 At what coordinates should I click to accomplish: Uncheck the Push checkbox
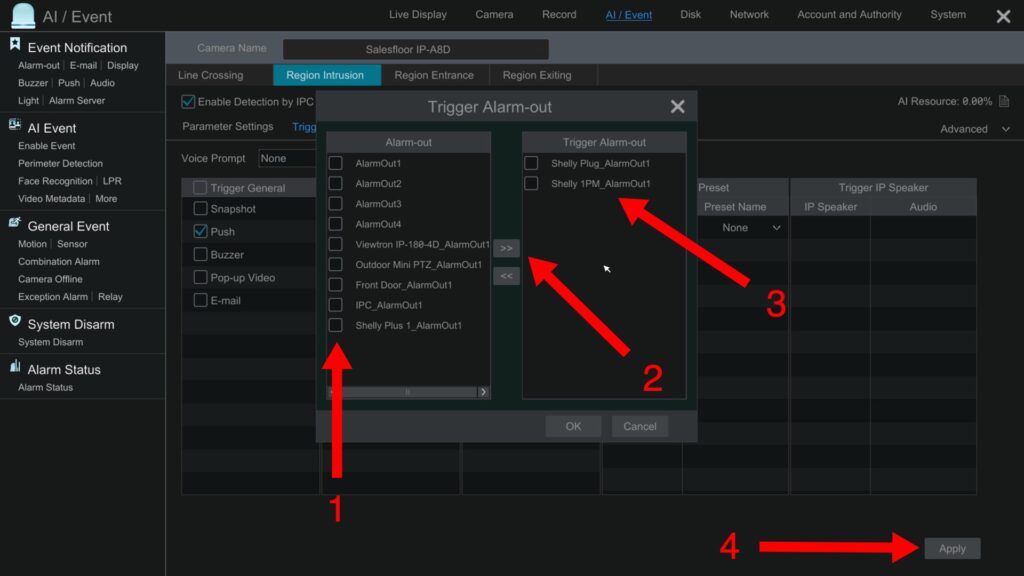[200, 231]
